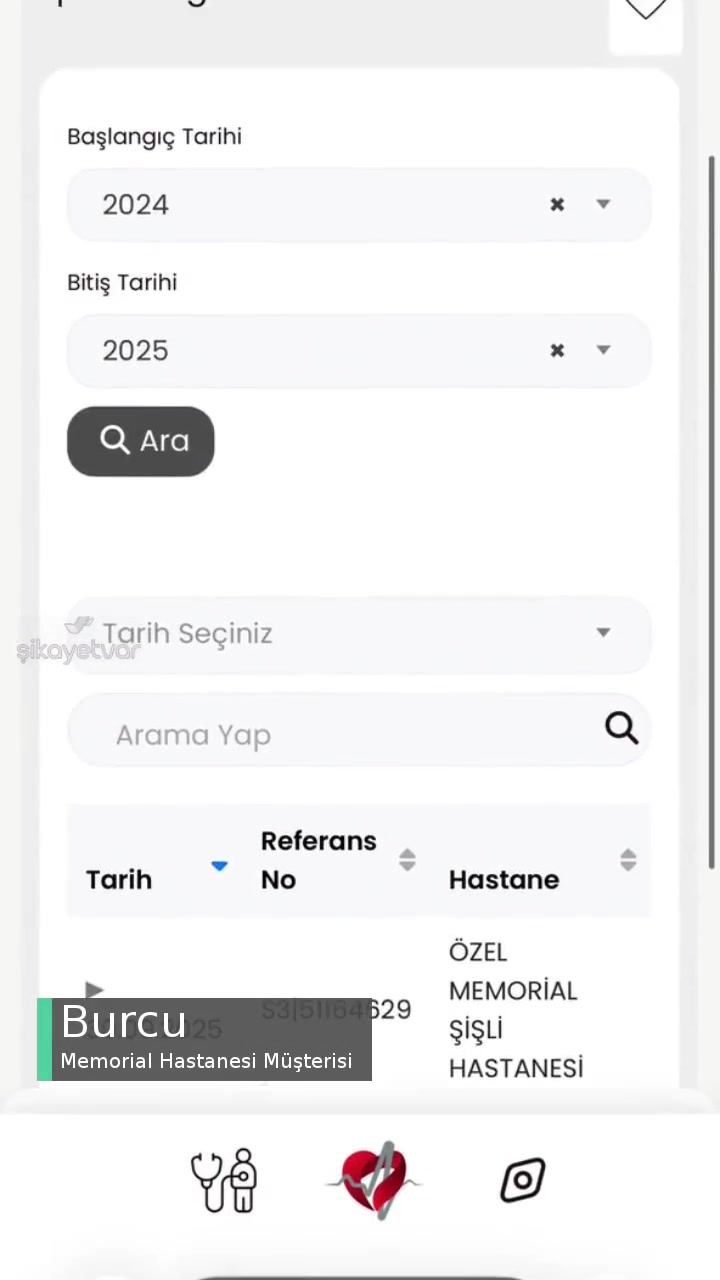Sort table by Tarih column
The height and width of the screenshot is (1280, 720).
tap(219, 866)
